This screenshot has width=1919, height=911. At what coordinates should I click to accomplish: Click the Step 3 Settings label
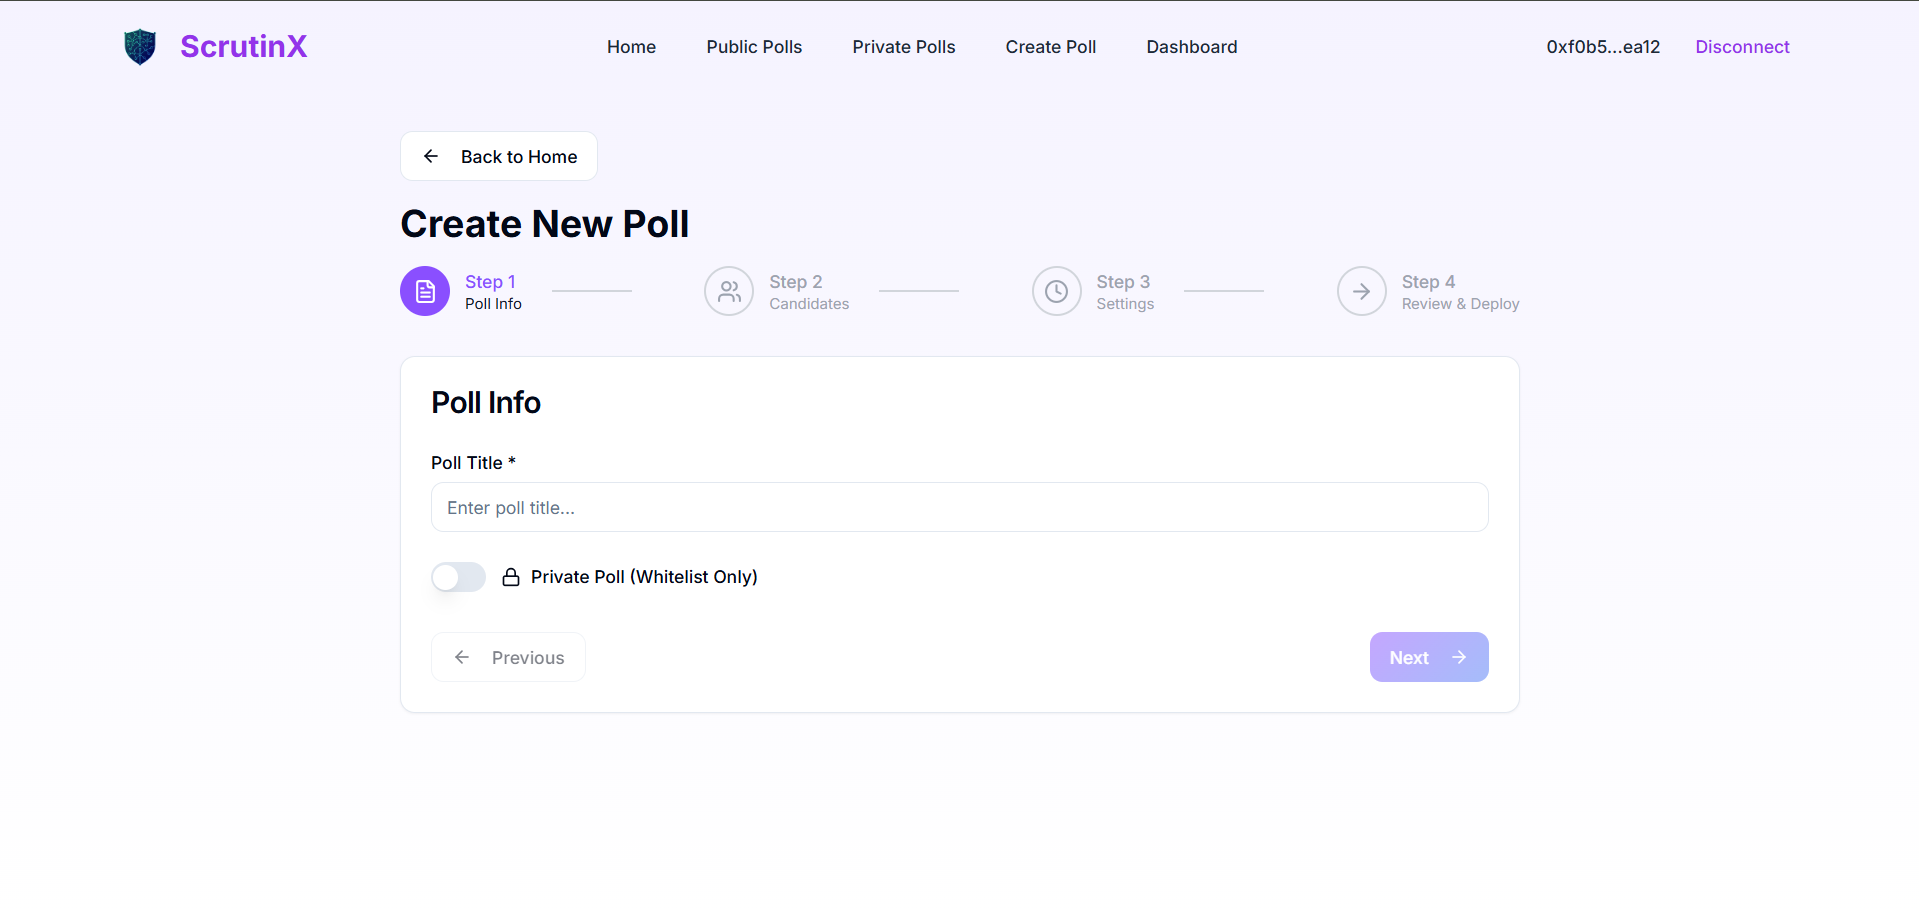point(1124,303)
